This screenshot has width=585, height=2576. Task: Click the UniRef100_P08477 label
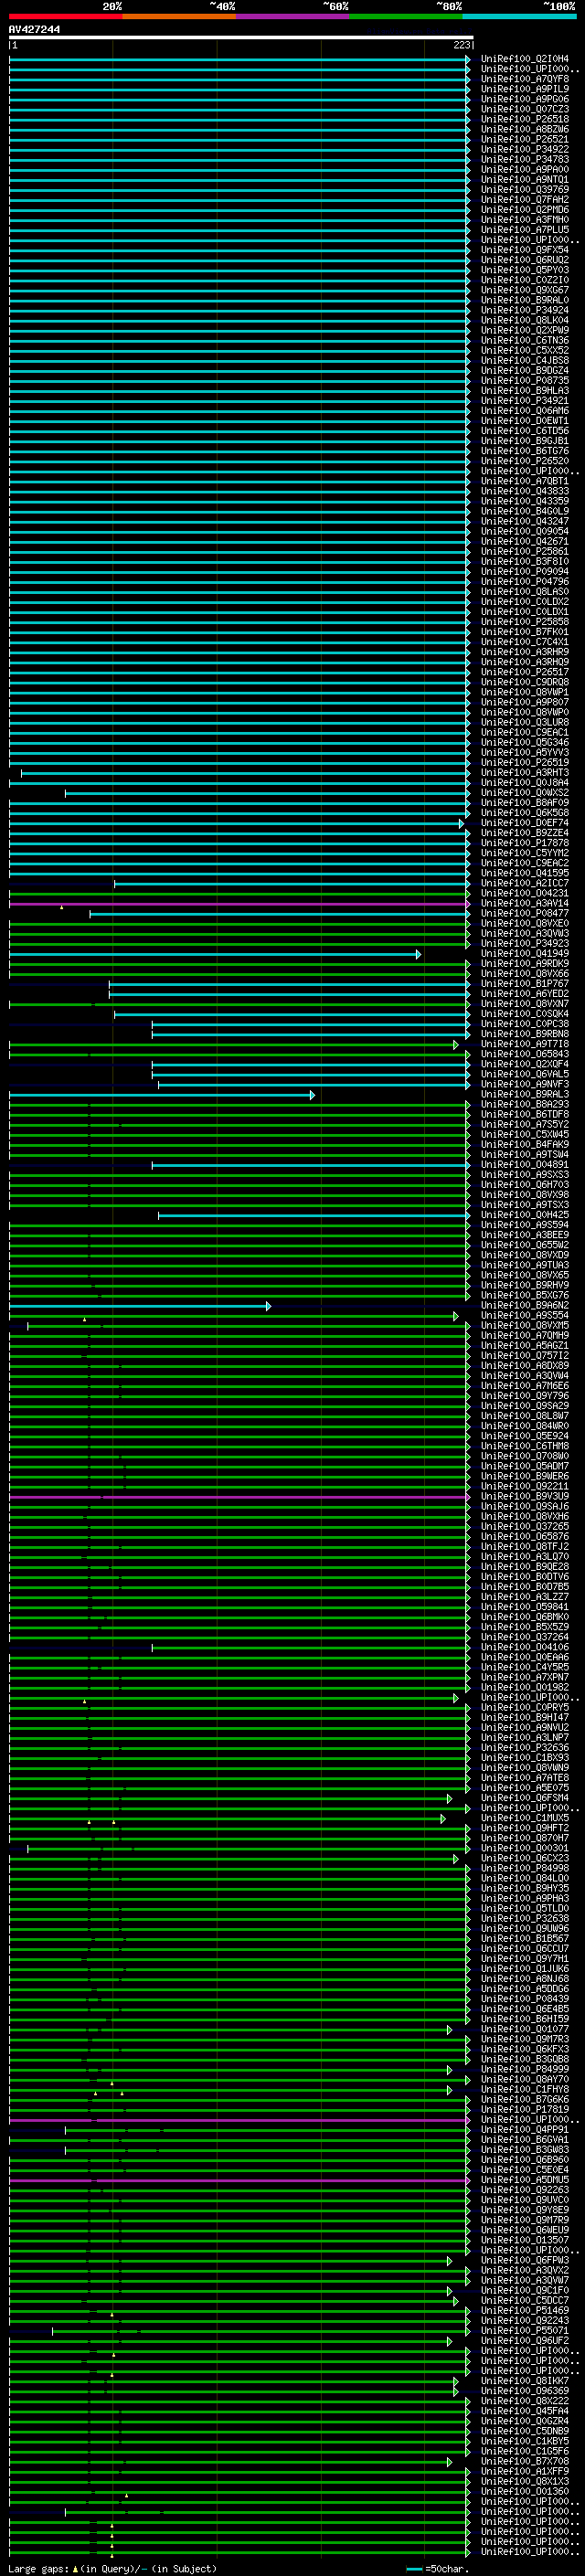click(x=524, y=914)
